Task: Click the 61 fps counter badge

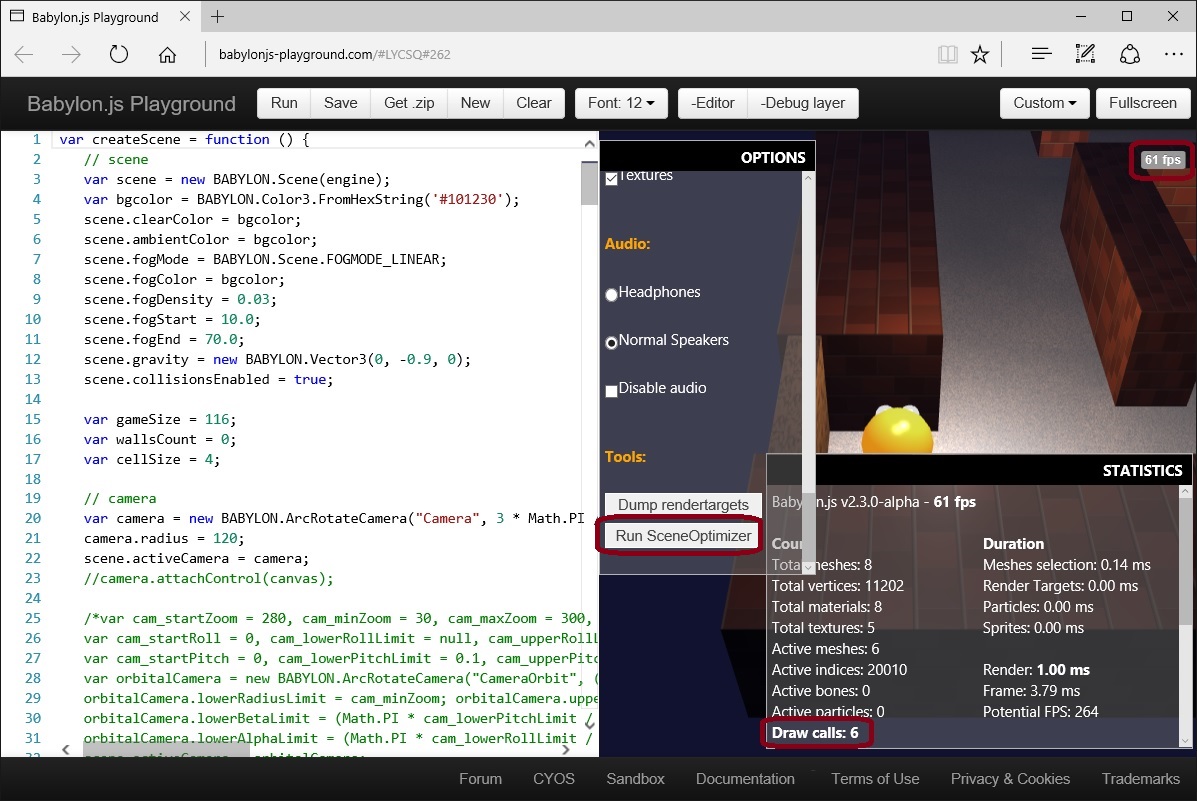Action: pyautogui.click(x=1162, y=160)
